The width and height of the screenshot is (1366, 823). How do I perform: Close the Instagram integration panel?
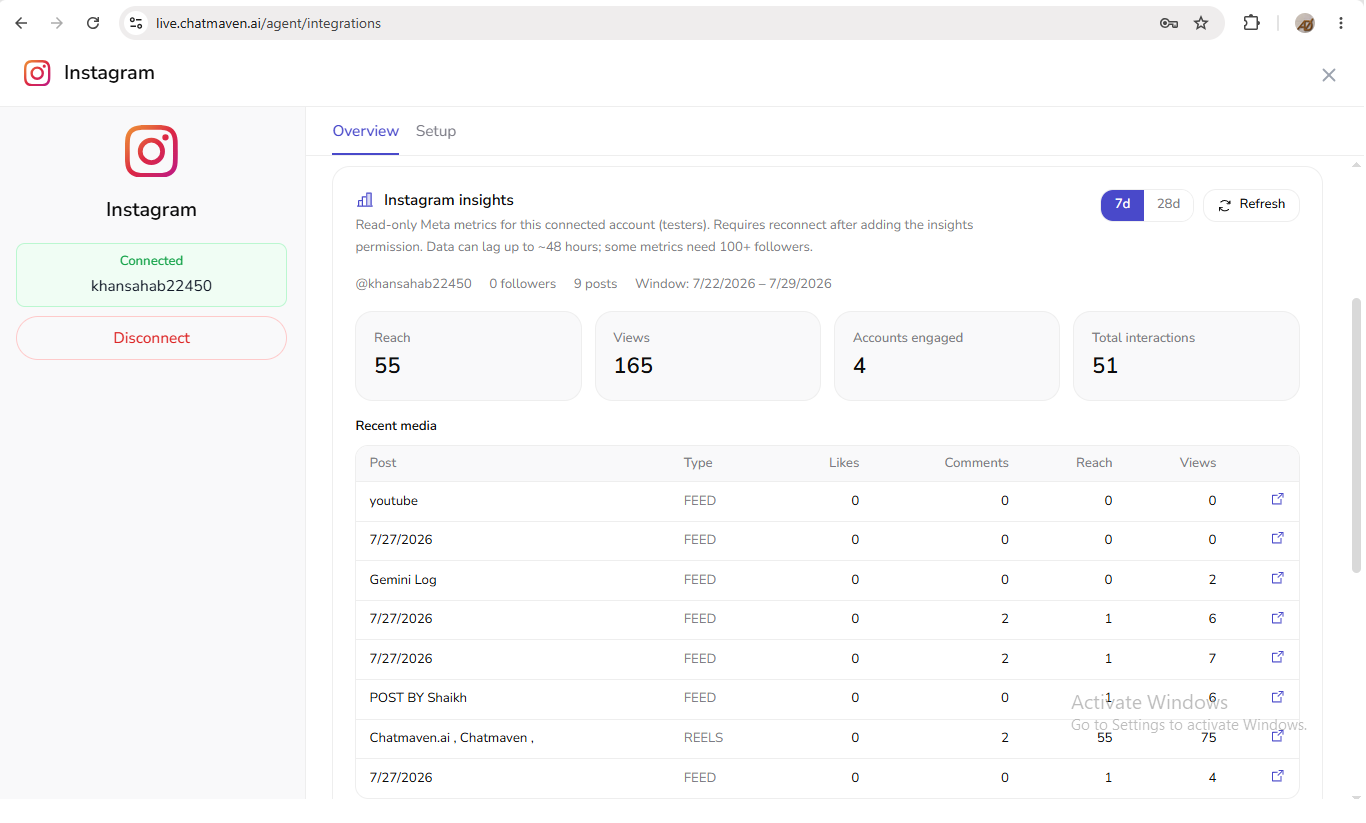coord(1329,75)
